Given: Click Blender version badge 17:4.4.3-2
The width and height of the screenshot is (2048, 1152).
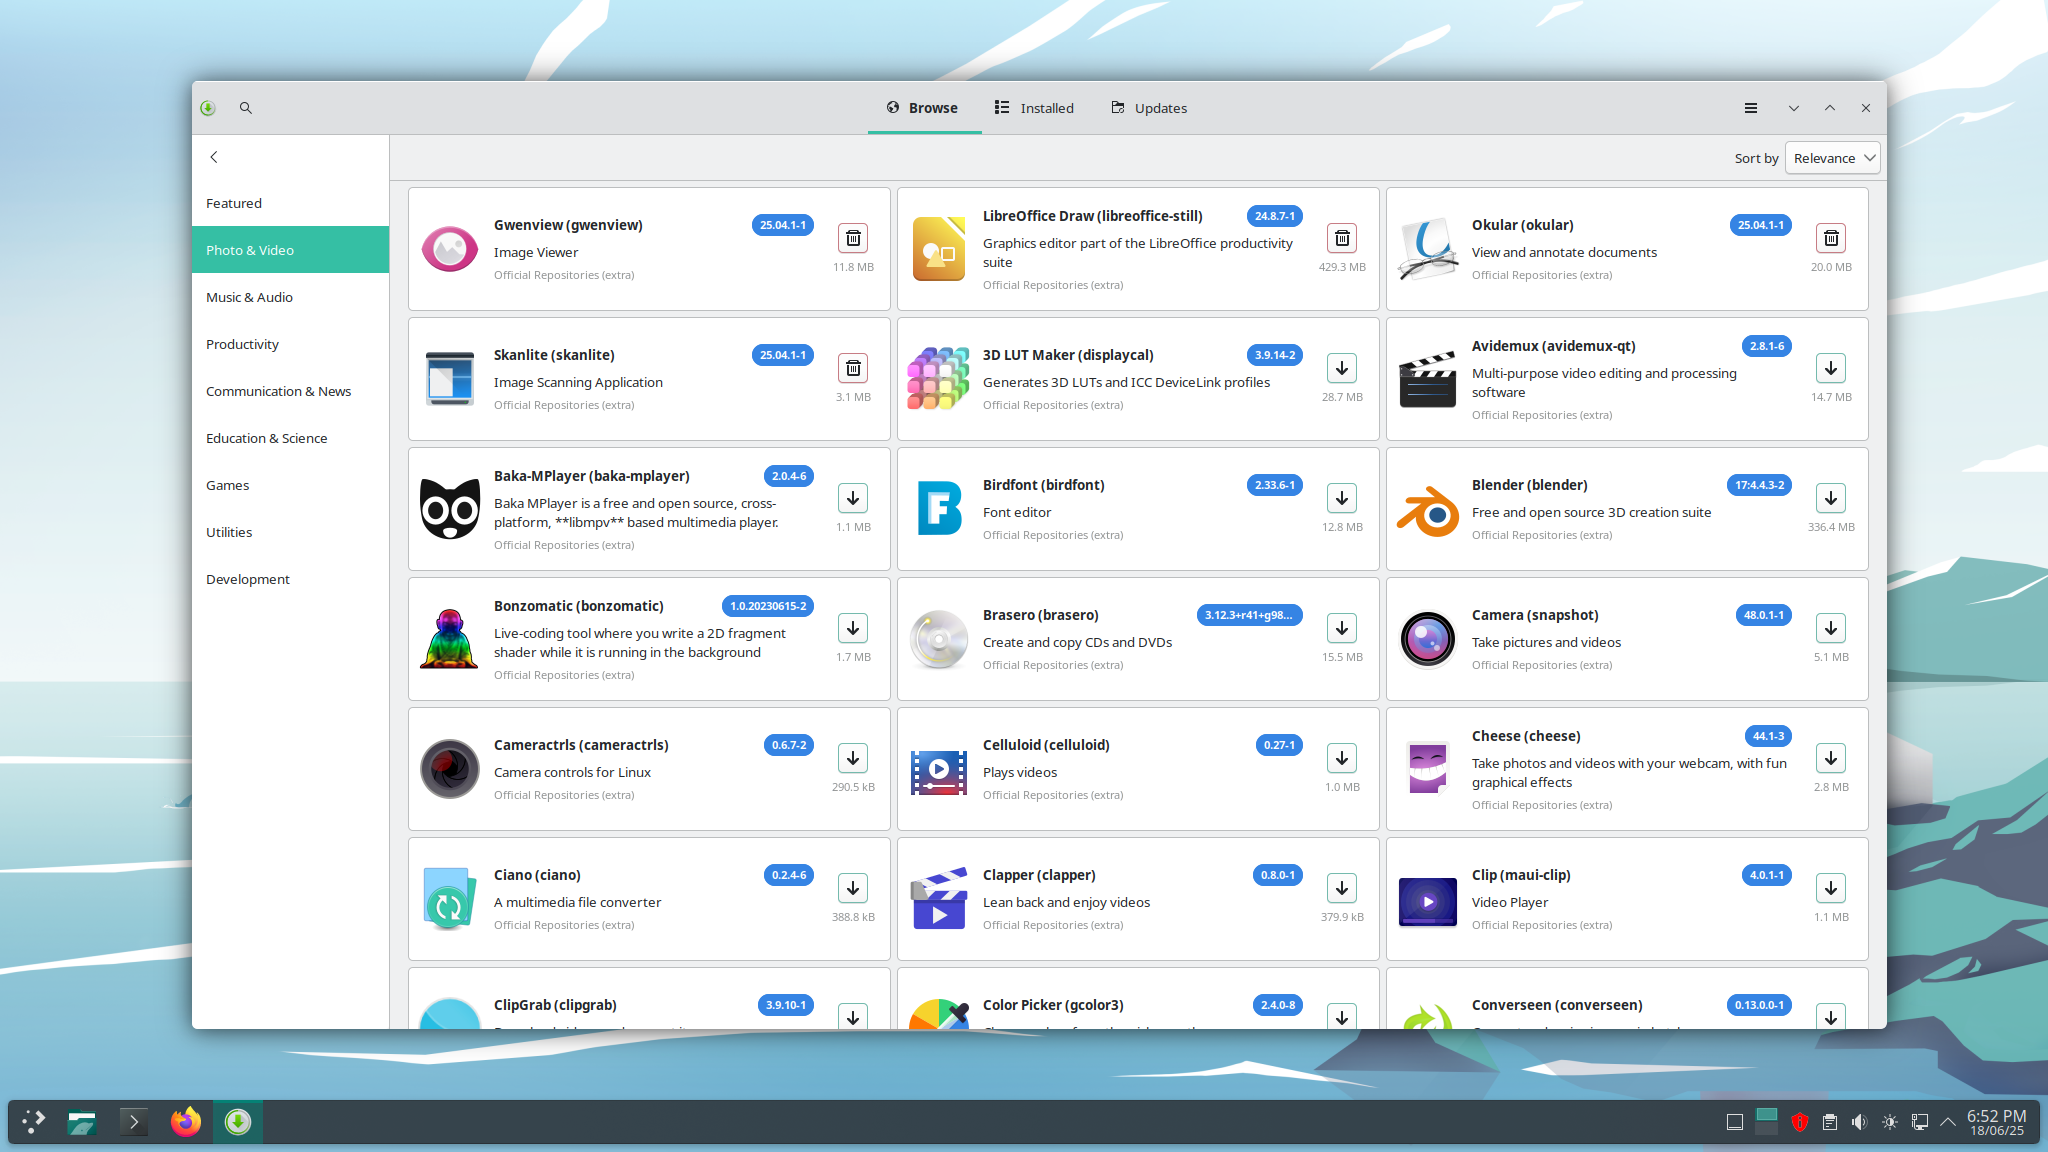Looking at the screenshot, I should (x=1759, y=485).
